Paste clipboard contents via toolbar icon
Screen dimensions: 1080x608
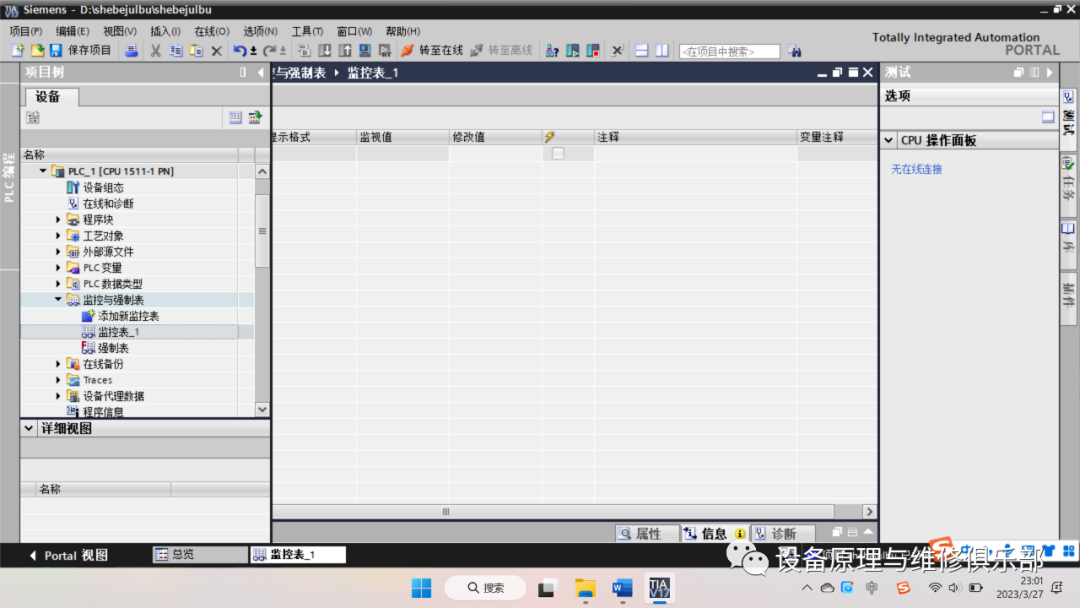pyautogui.click(x=196, y=50)
